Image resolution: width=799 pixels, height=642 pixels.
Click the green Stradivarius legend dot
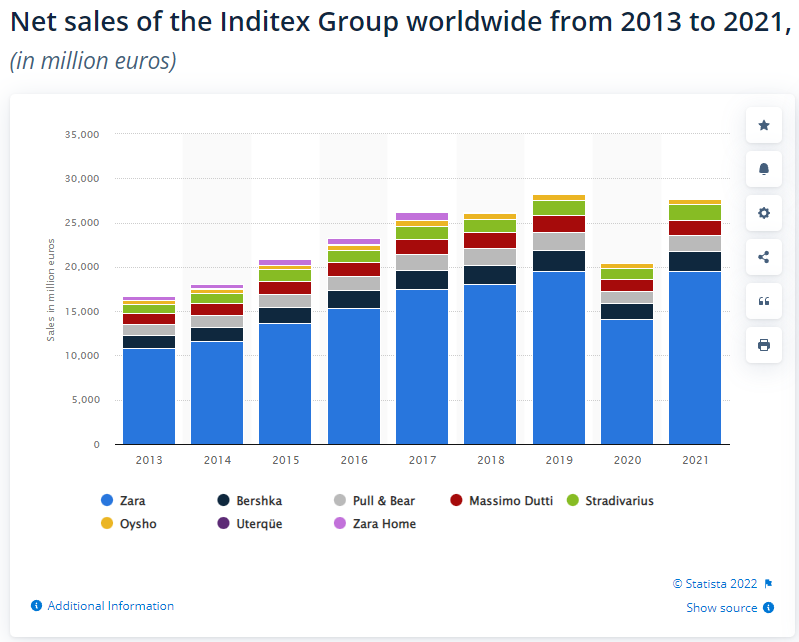[x=573, y=500]
